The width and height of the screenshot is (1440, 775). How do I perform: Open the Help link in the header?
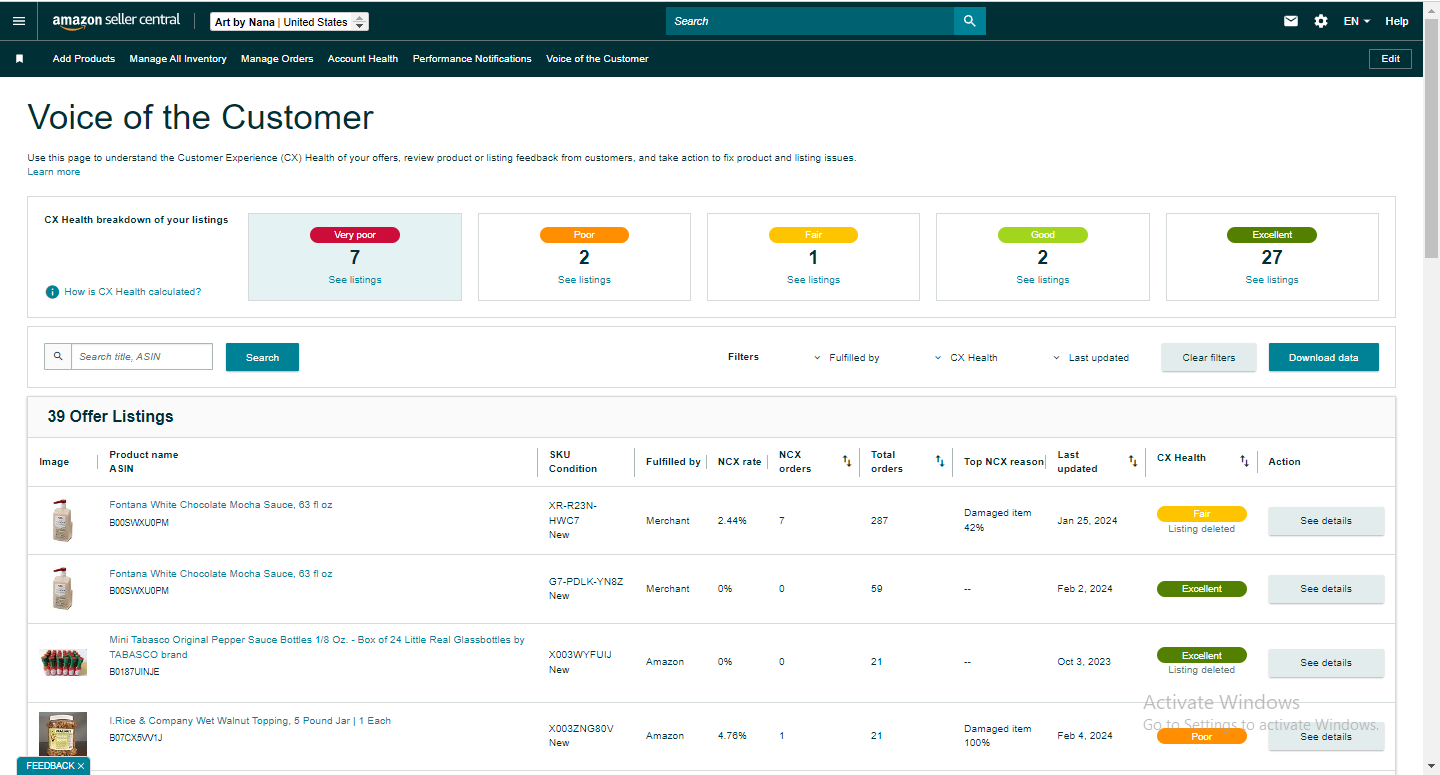click(1397, 21)
